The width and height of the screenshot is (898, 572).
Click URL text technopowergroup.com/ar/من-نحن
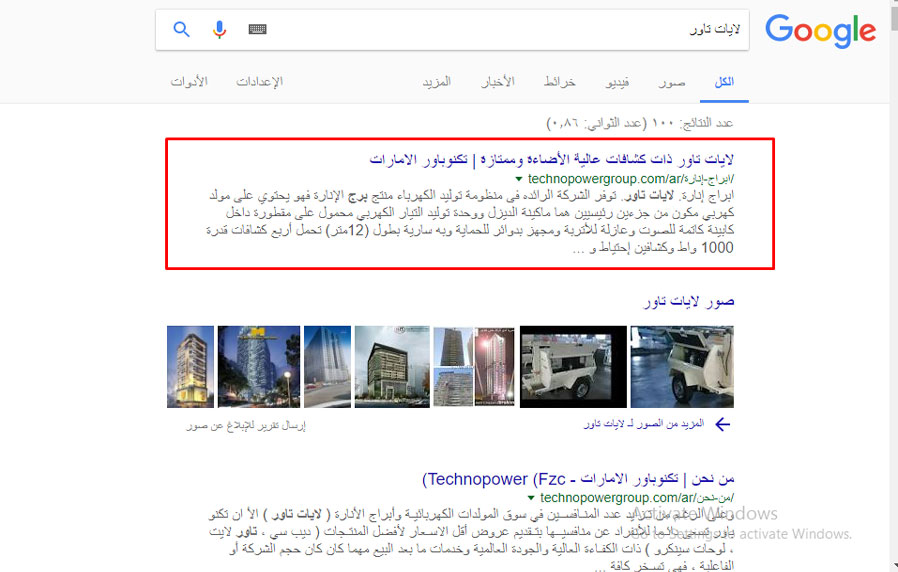tap(636, 498)
